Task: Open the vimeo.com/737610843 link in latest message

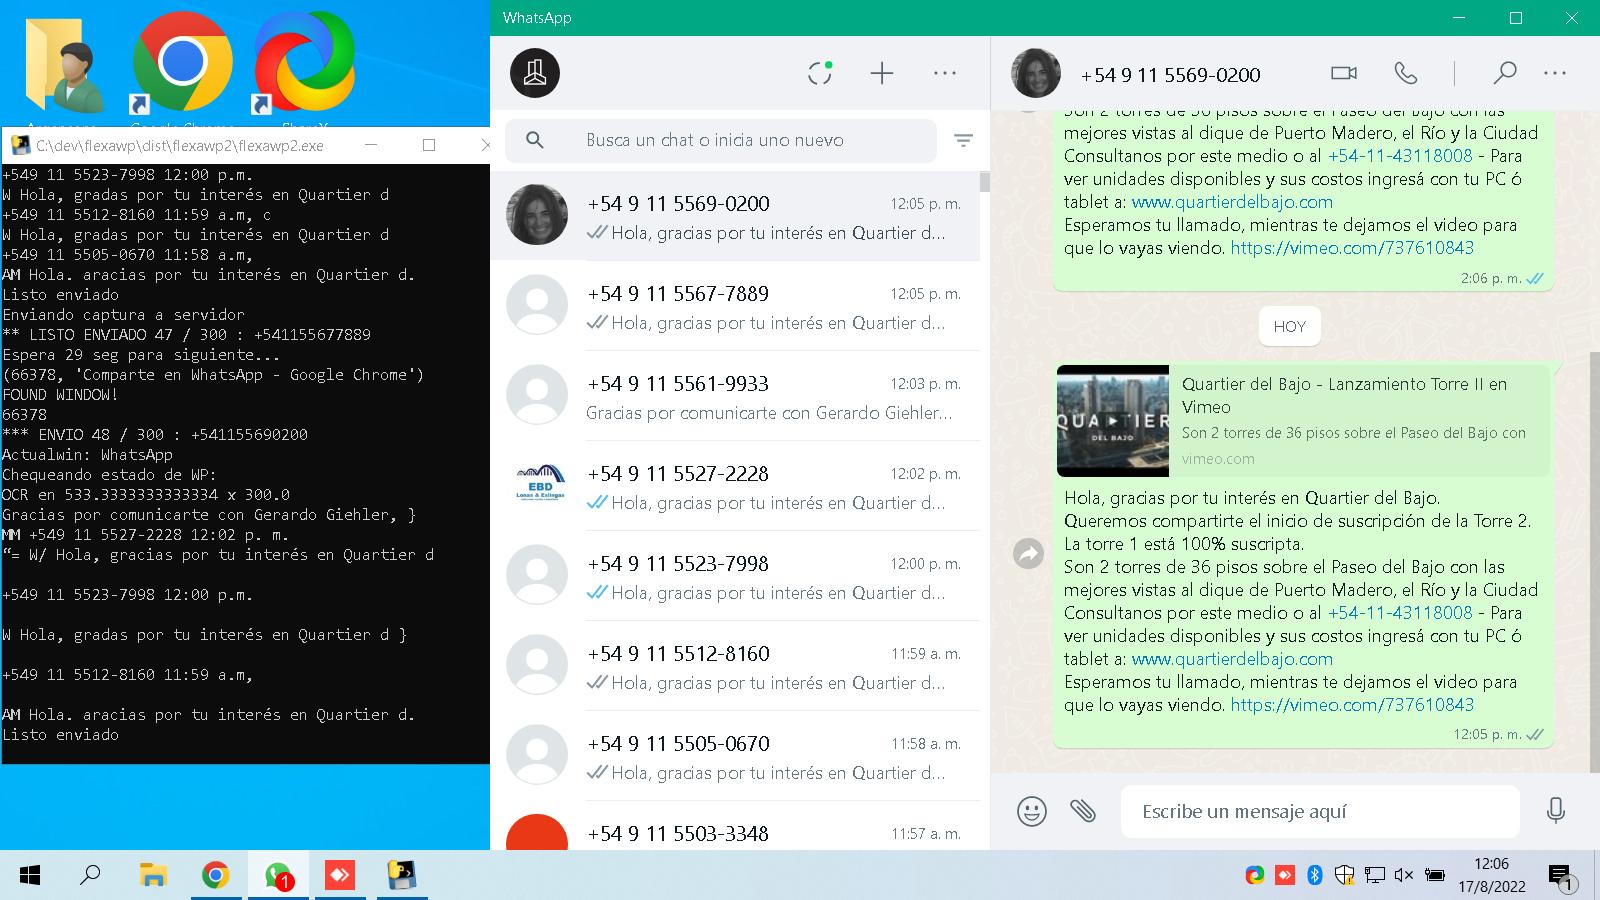Action: click(1352, 705)
